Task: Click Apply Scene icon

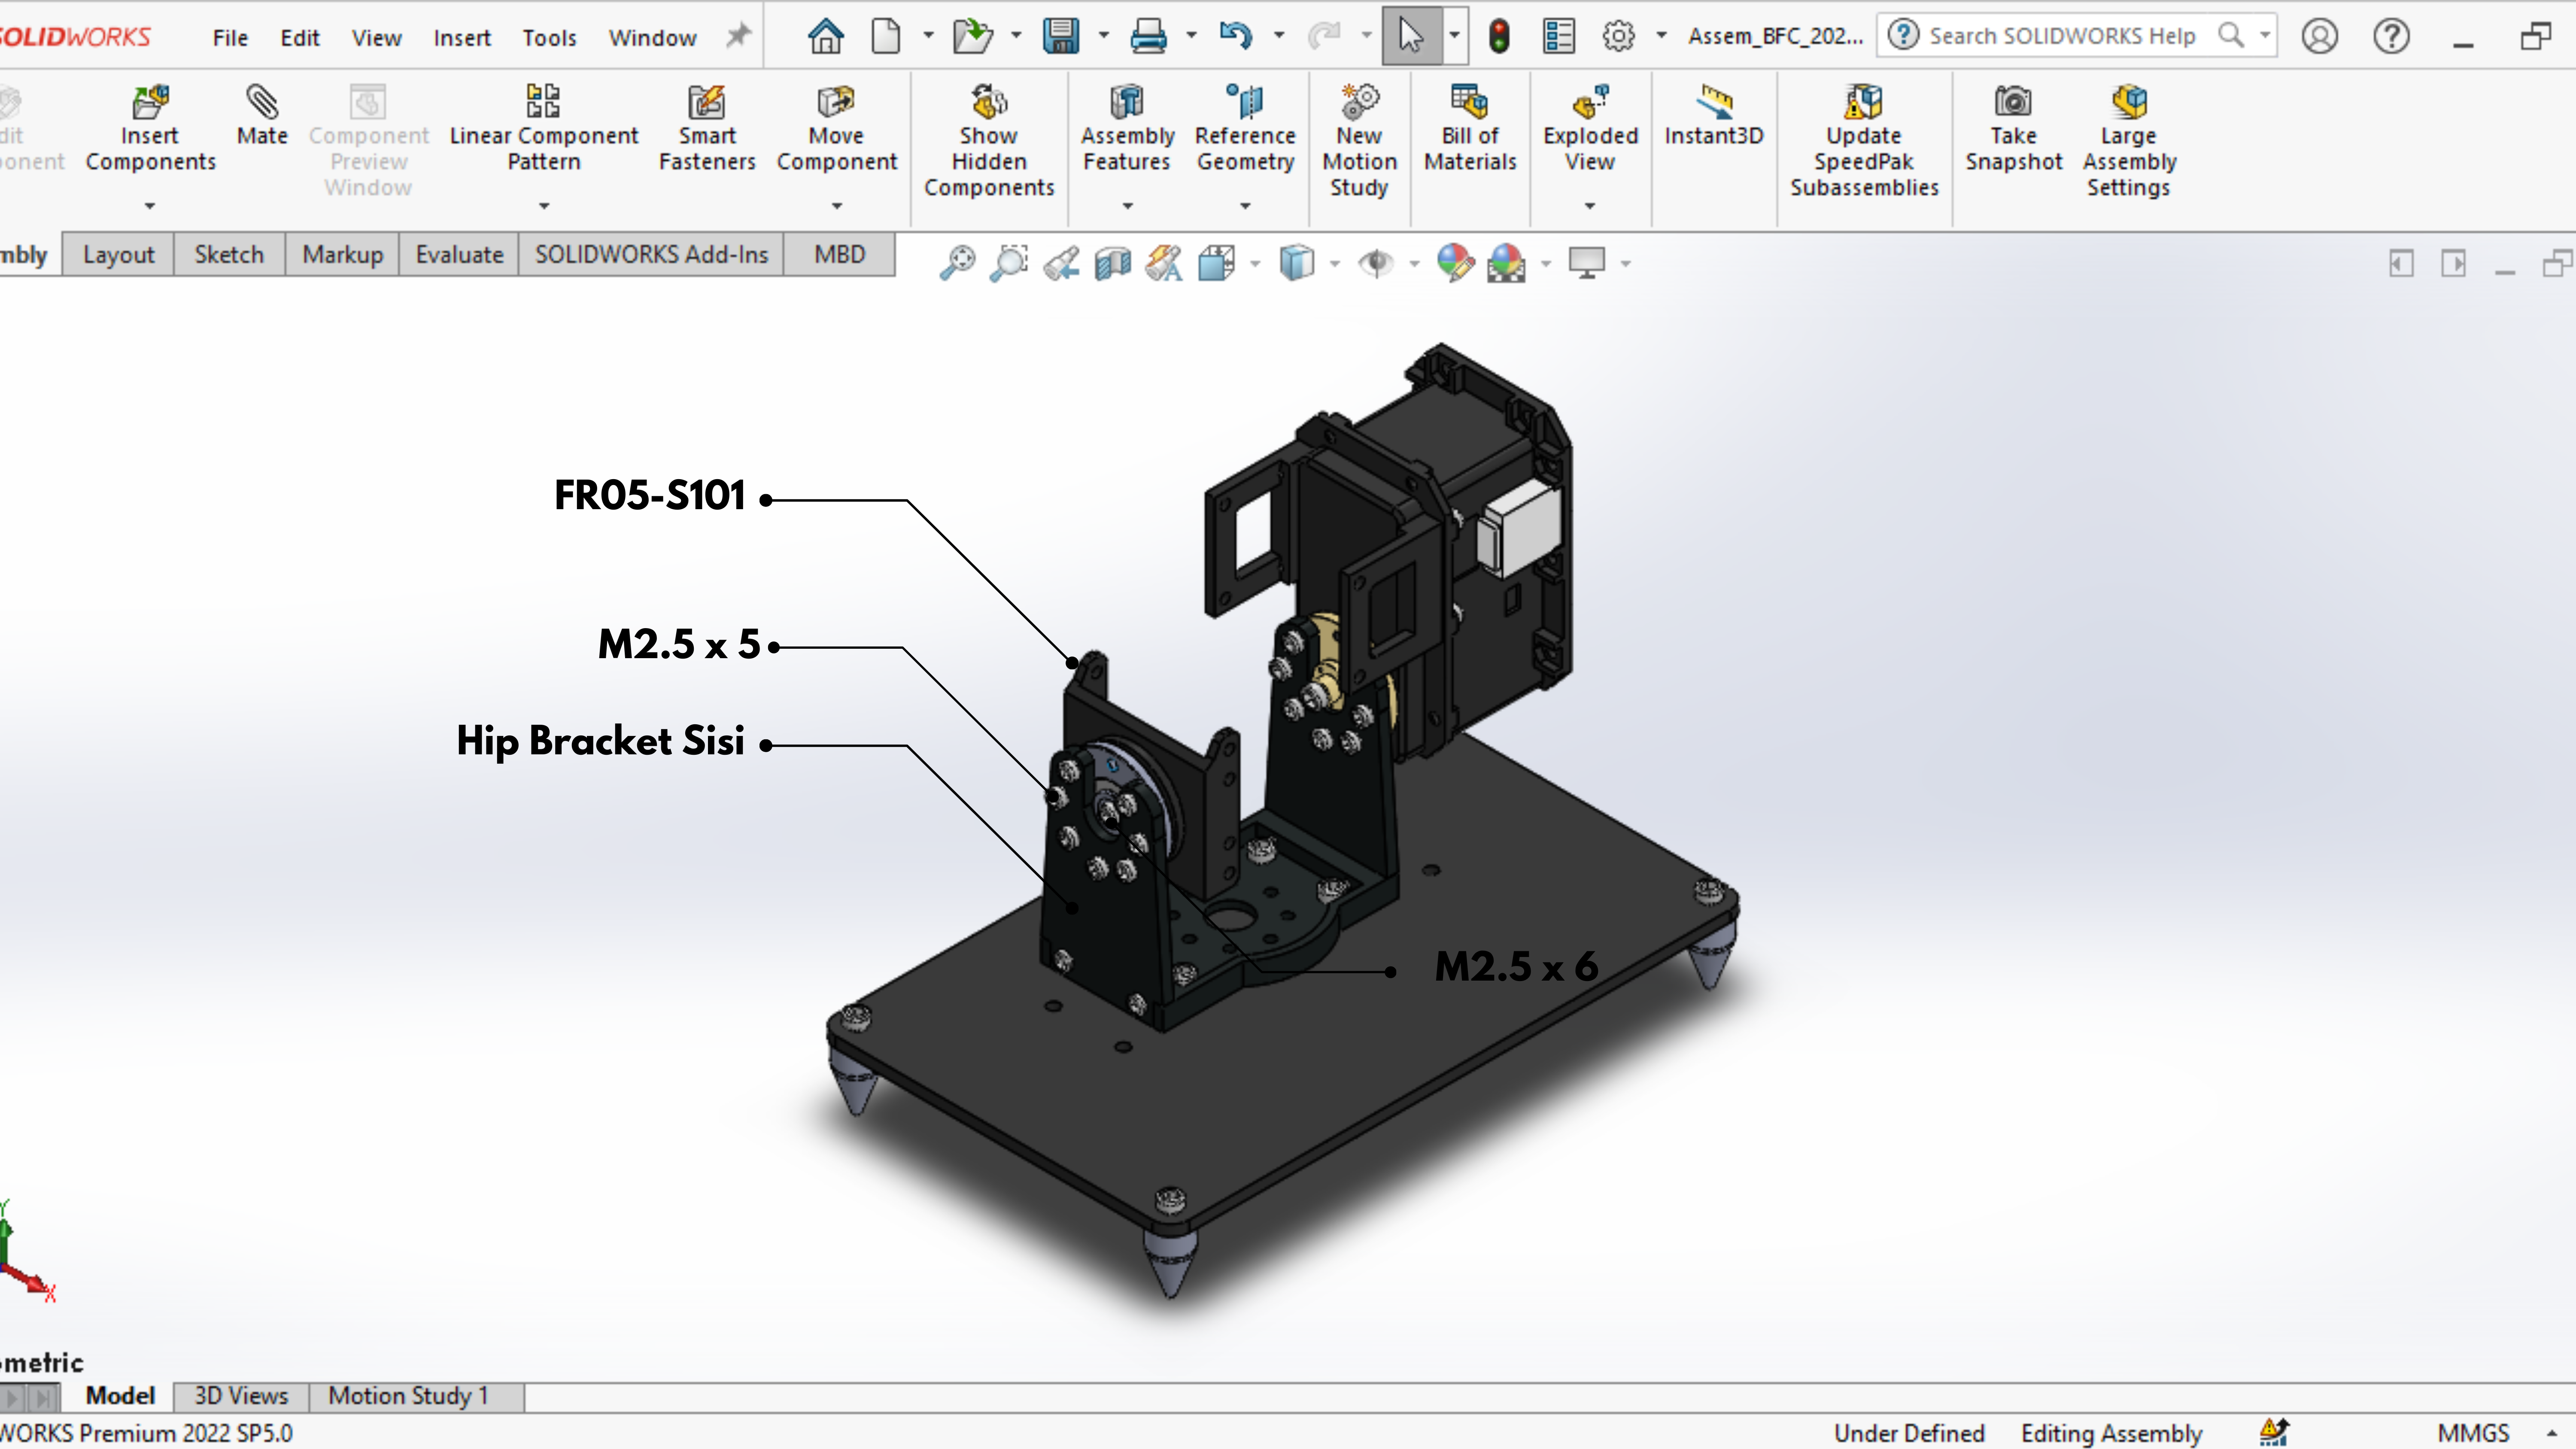Action: point(1506,263)
